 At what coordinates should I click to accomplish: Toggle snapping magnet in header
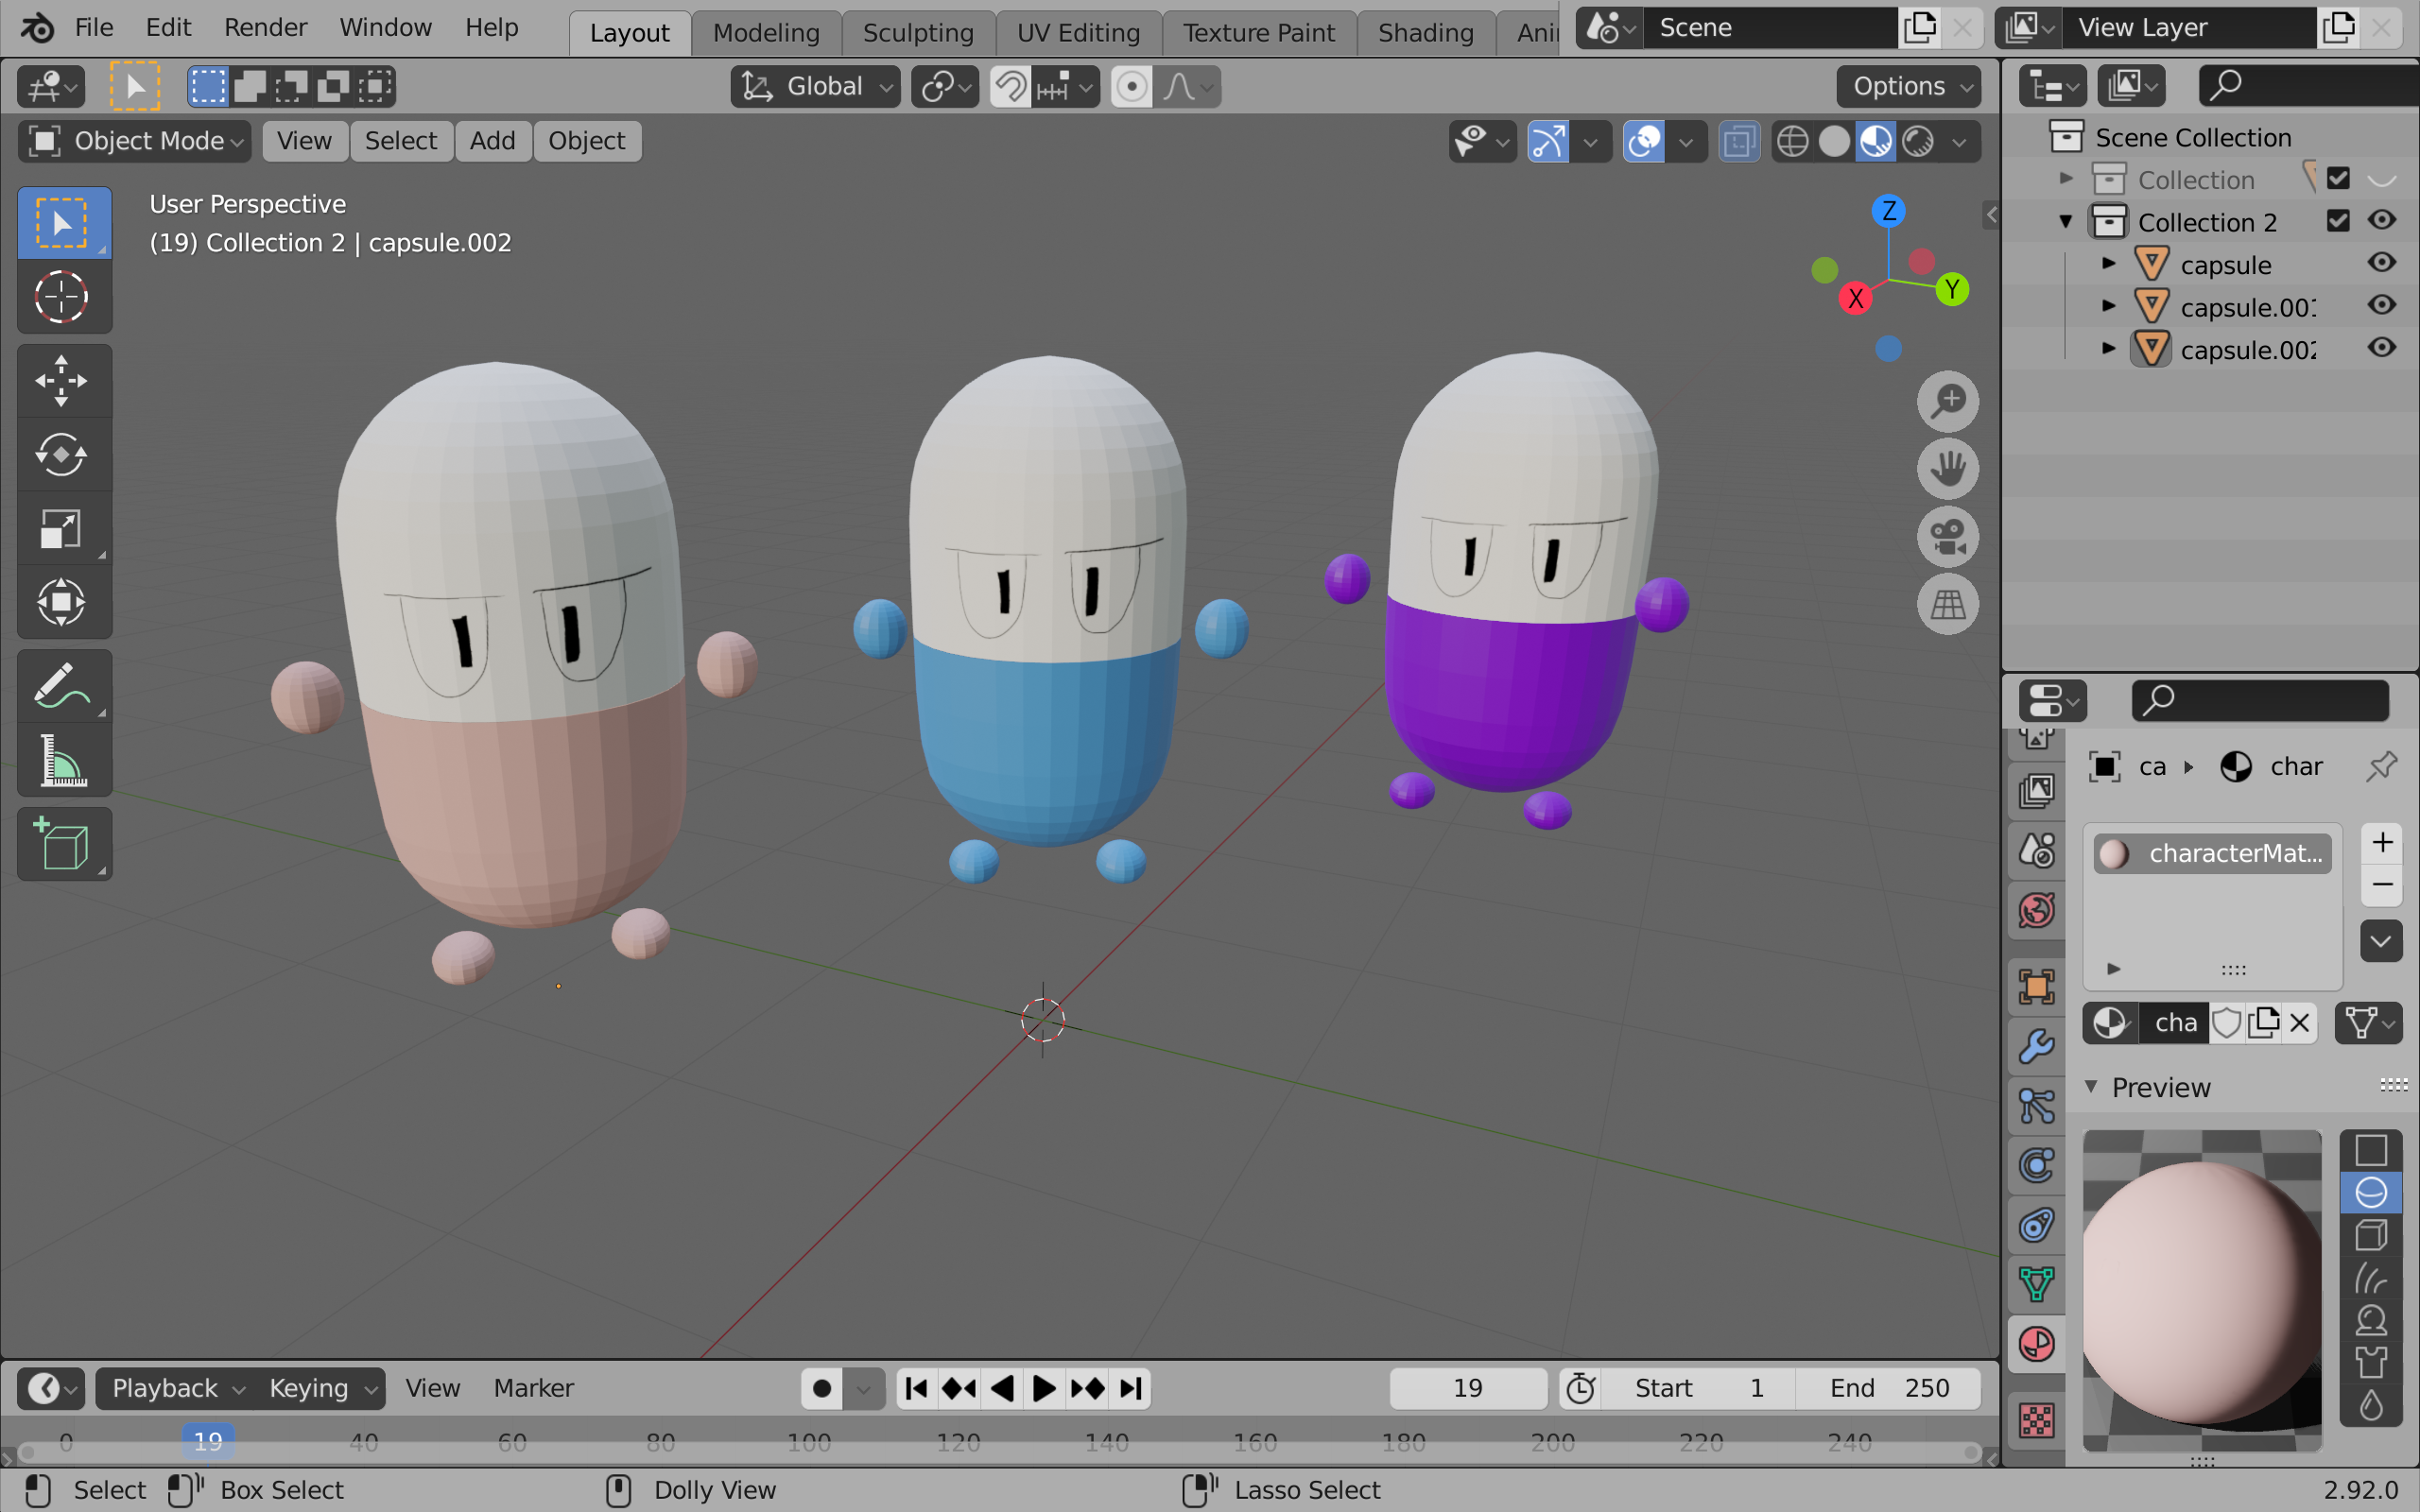(x=1011, y=87)
